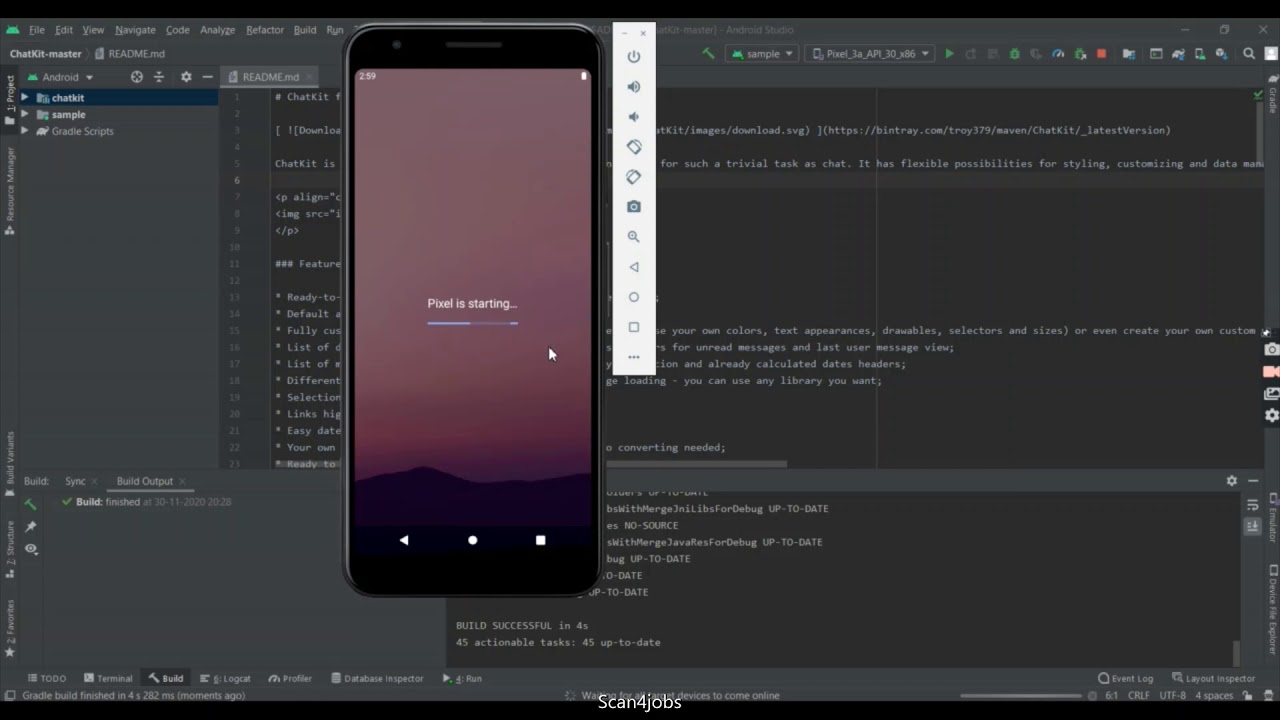Open the Logcat tool window

coord(225,678)
